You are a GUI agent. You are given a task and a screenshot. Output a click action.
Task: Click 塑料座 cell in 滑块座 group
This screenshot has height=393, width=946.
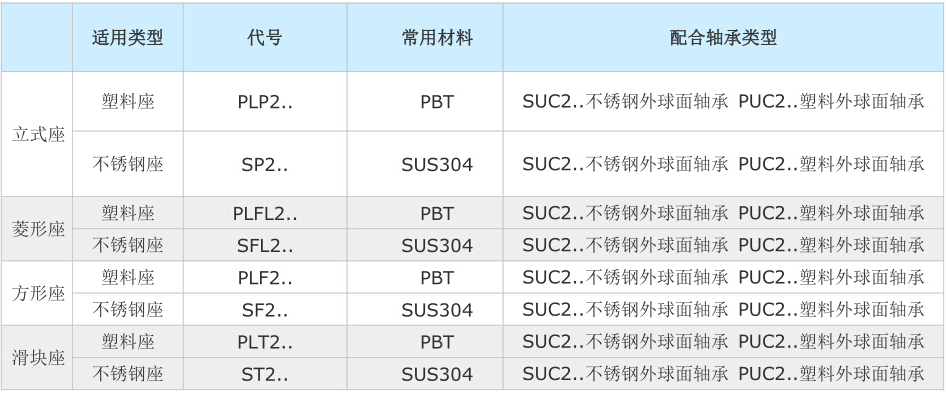pos(128,342)
